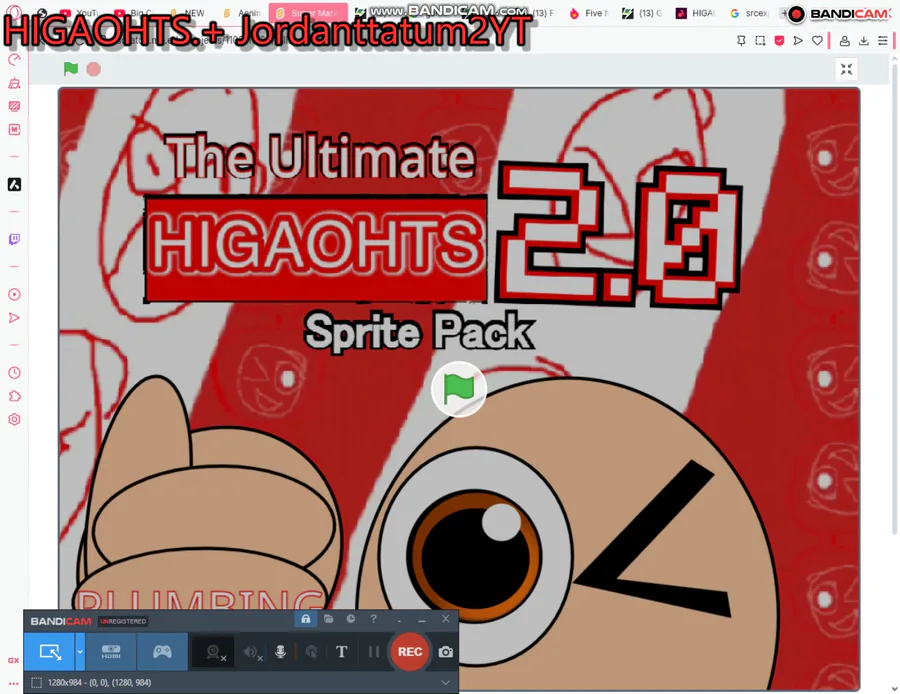Open browsing history clock in the sidebar
The width and height of the screenshot is (900, 694).
pos(14,373)
